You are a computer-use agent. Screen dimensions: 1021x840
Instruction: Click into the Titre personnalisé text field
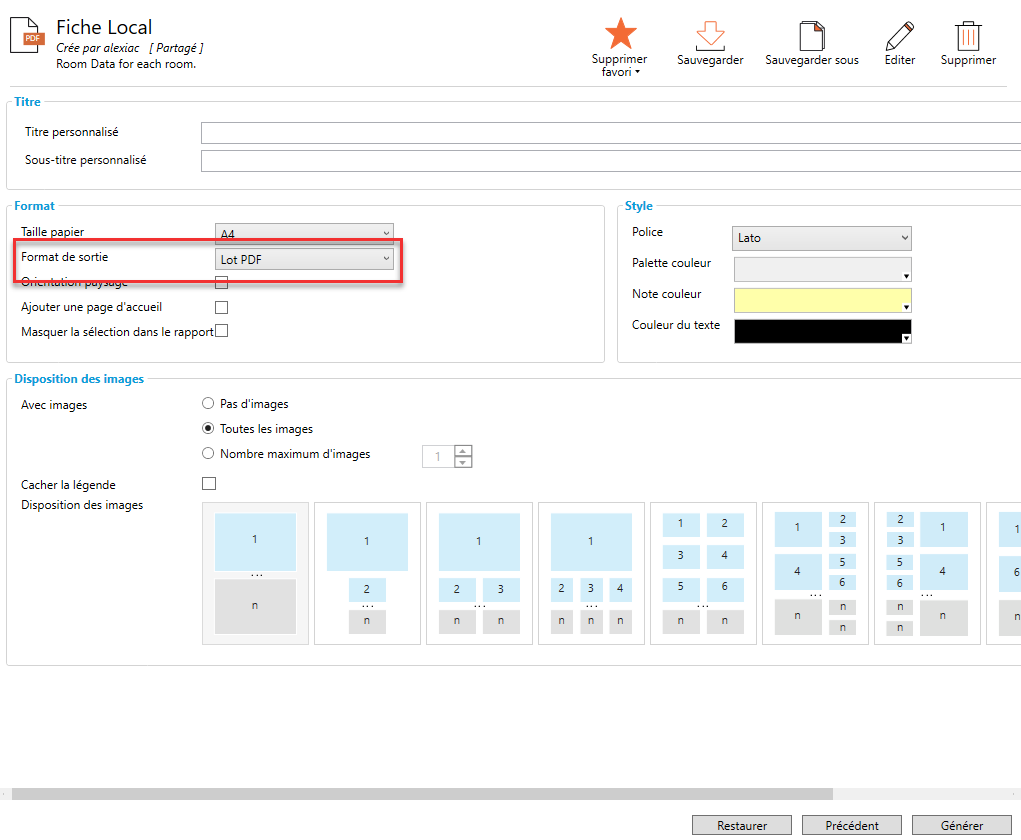click(610, 133)
